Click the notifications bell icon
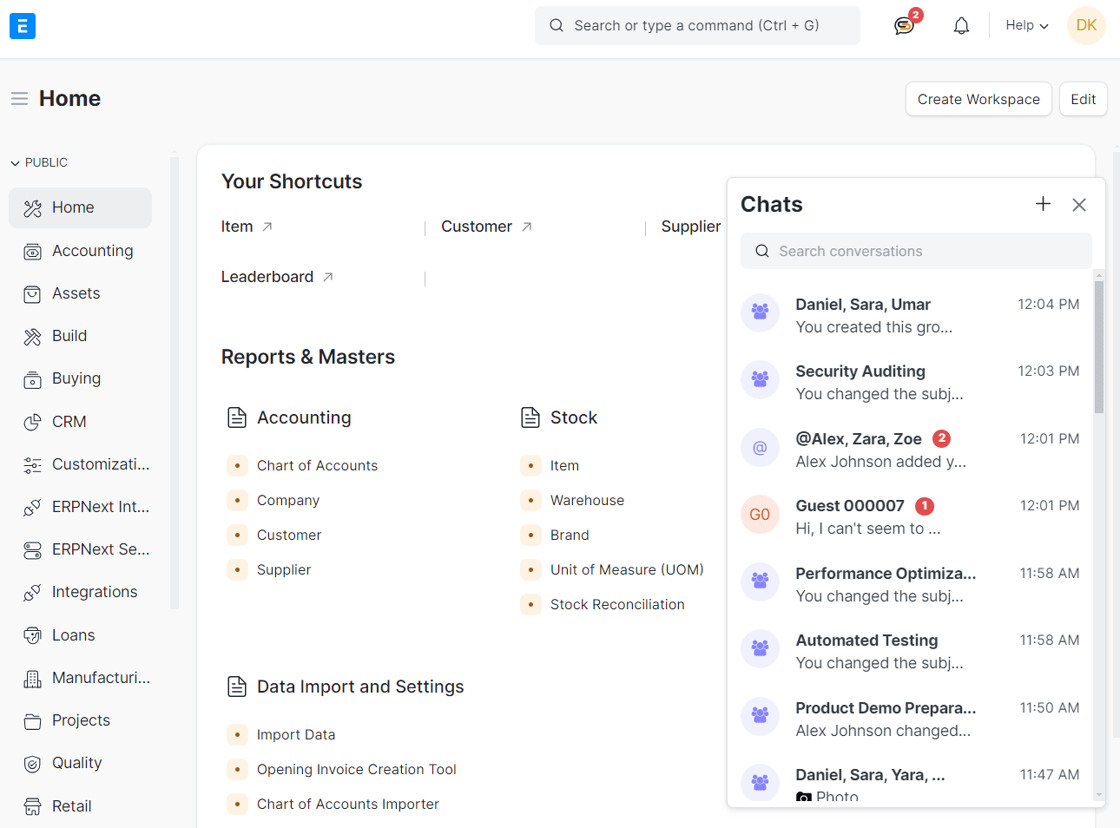 point(961,26)
